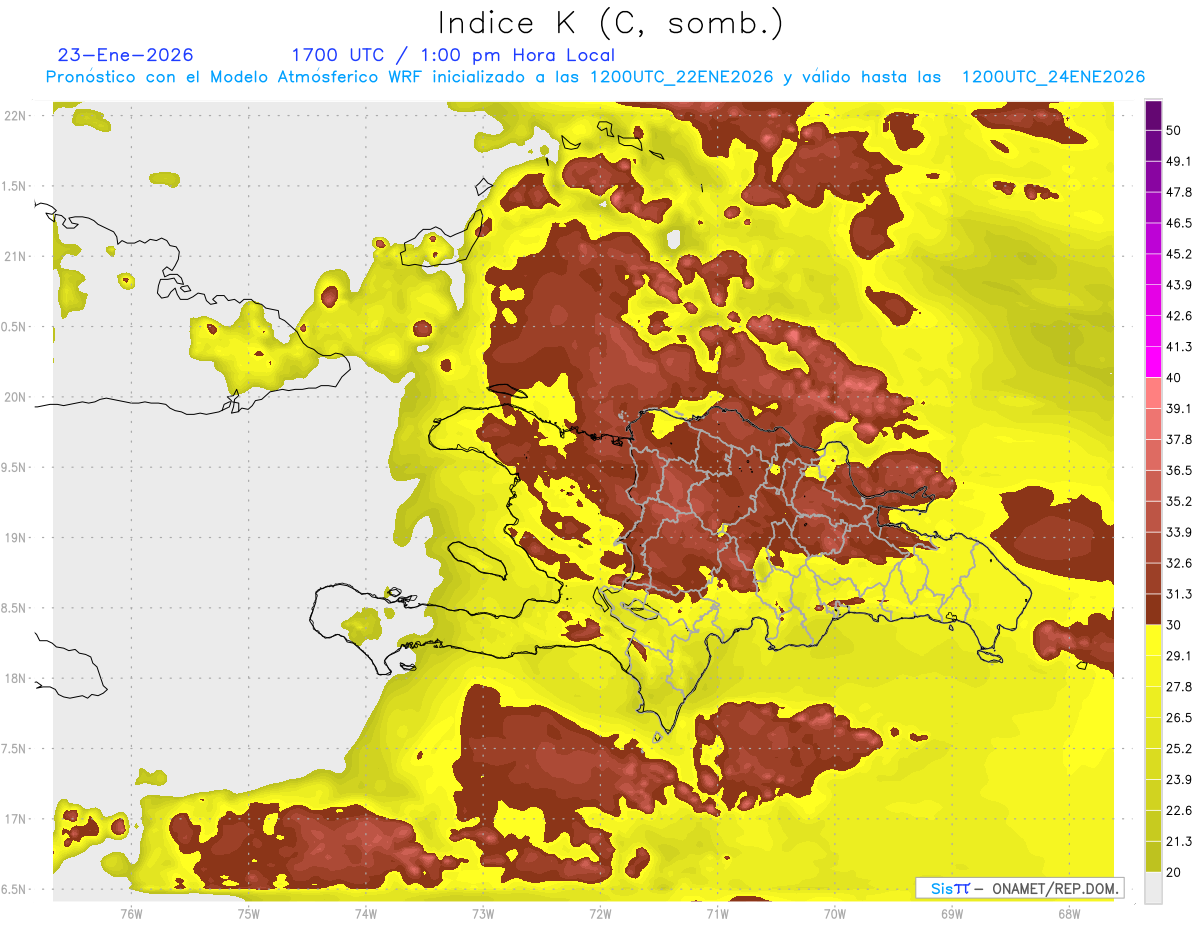The width and height of the screenshot is (1200, 927).
Task: Click the '20N' latitude axis label
Action: [16, 397]
